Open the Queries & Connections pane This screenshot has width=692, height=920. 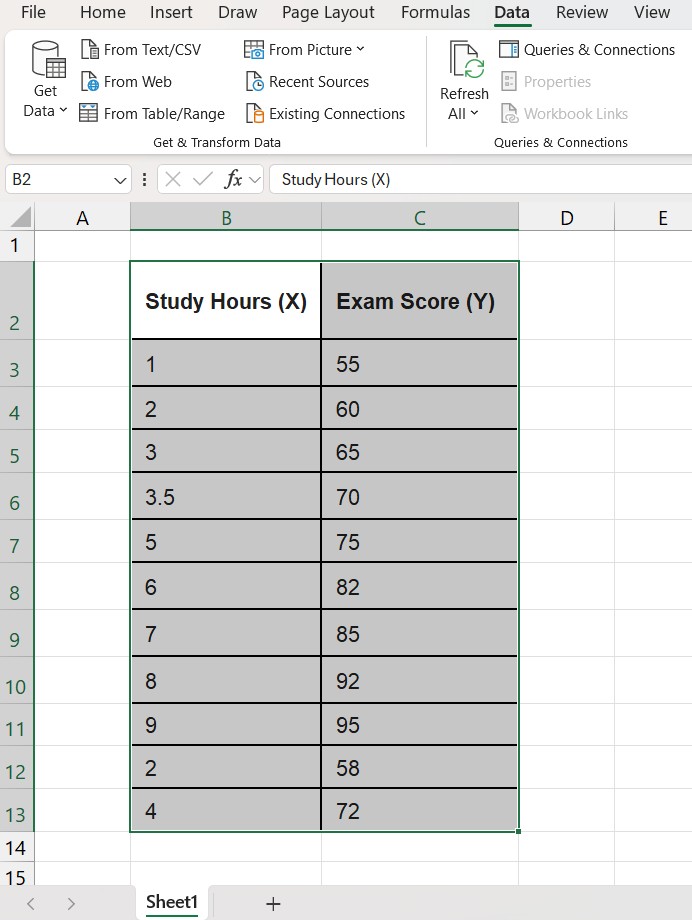tap(587, 50)
